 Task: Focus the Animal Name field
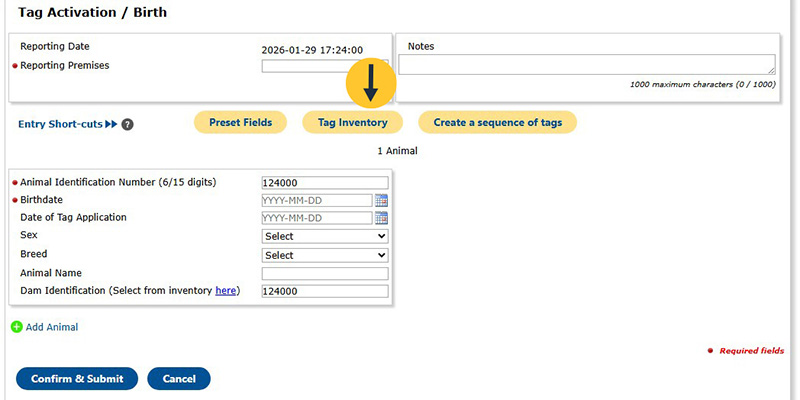(x=324, y=273)
